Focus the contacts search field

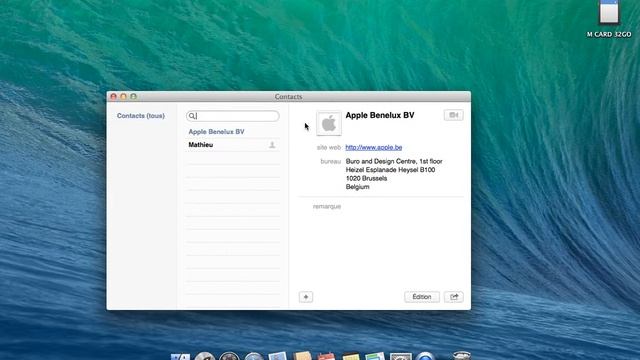[233, 116]
